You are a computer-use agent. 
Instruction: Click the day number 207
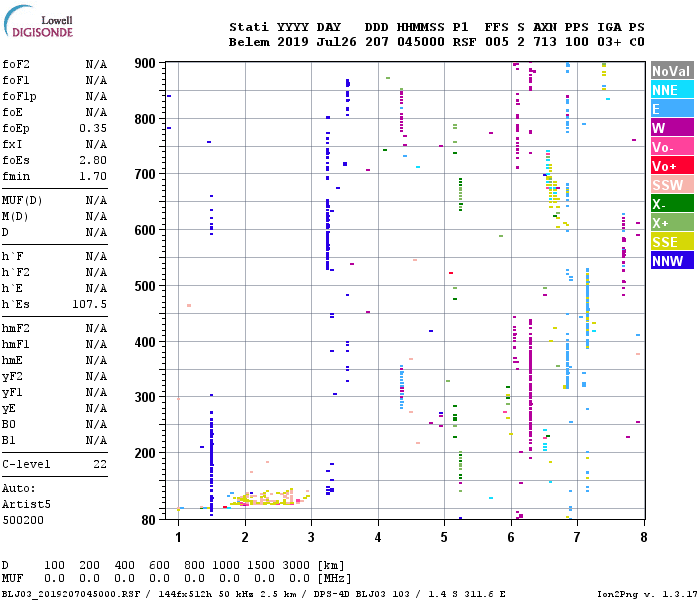pyautogui.click(x=377, y=42)
